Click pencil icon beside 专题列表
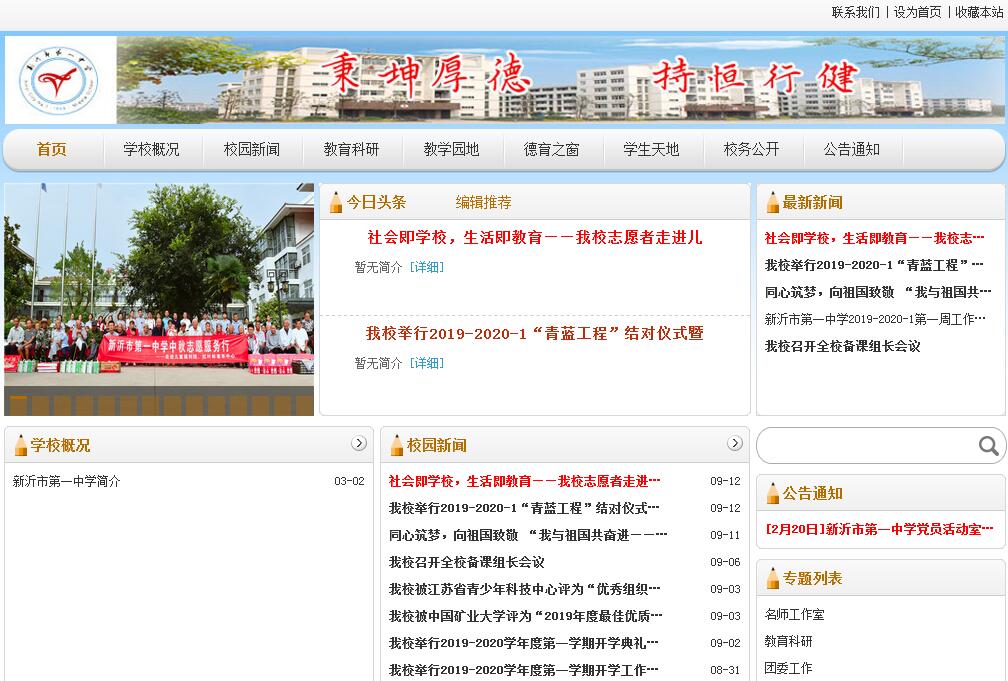 772,578
